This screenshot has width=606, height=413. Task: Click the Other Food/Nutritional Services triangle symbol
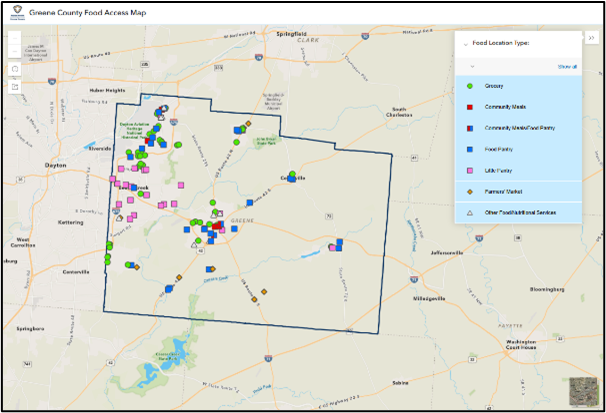[469, 212]
